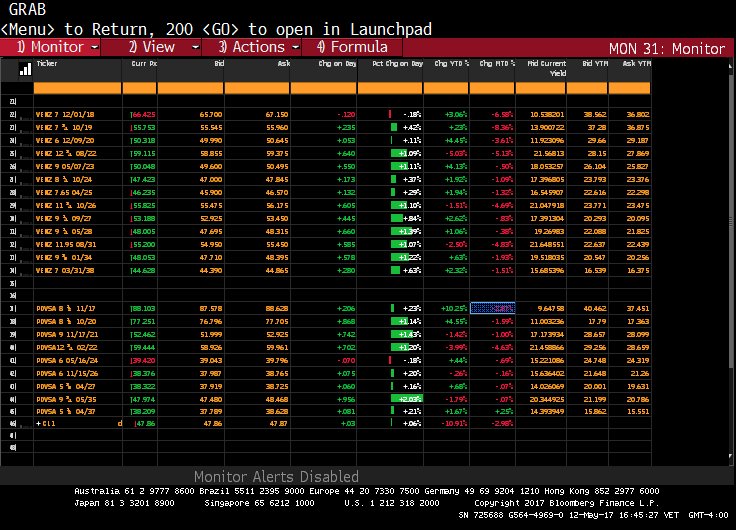Click Ask YTM 36.802 in first VENZ row
This screenshot has width=736, height=530.
pyautogui.click(x=638, y=115)
